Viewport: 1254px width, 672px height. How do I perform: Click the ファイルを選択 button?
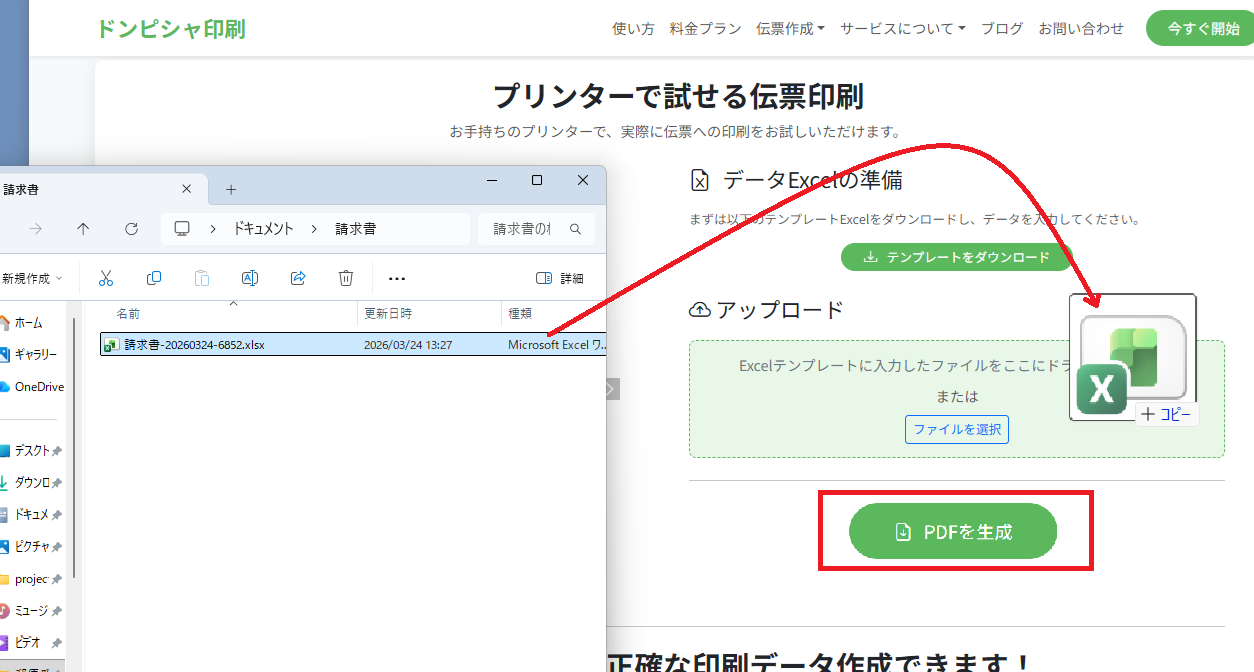957,430
